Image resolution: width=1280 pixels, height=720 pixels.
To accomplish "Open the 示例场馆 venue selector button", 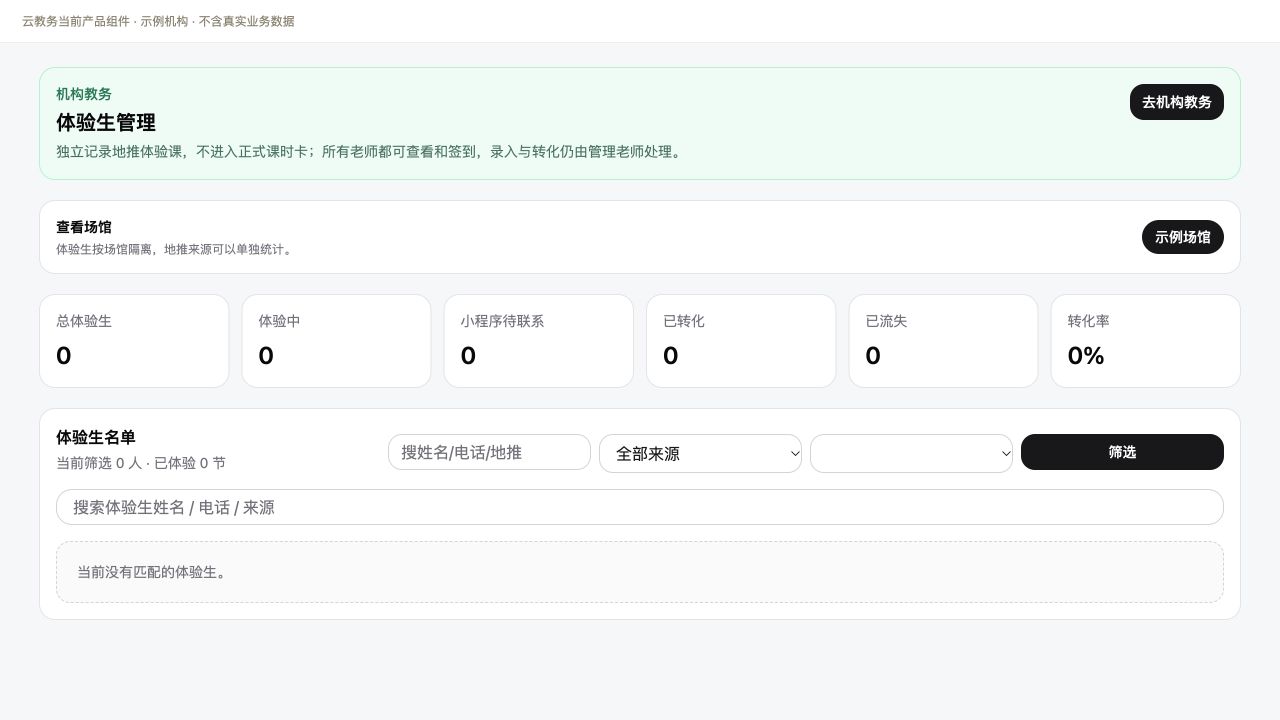I will point(1182,237).
